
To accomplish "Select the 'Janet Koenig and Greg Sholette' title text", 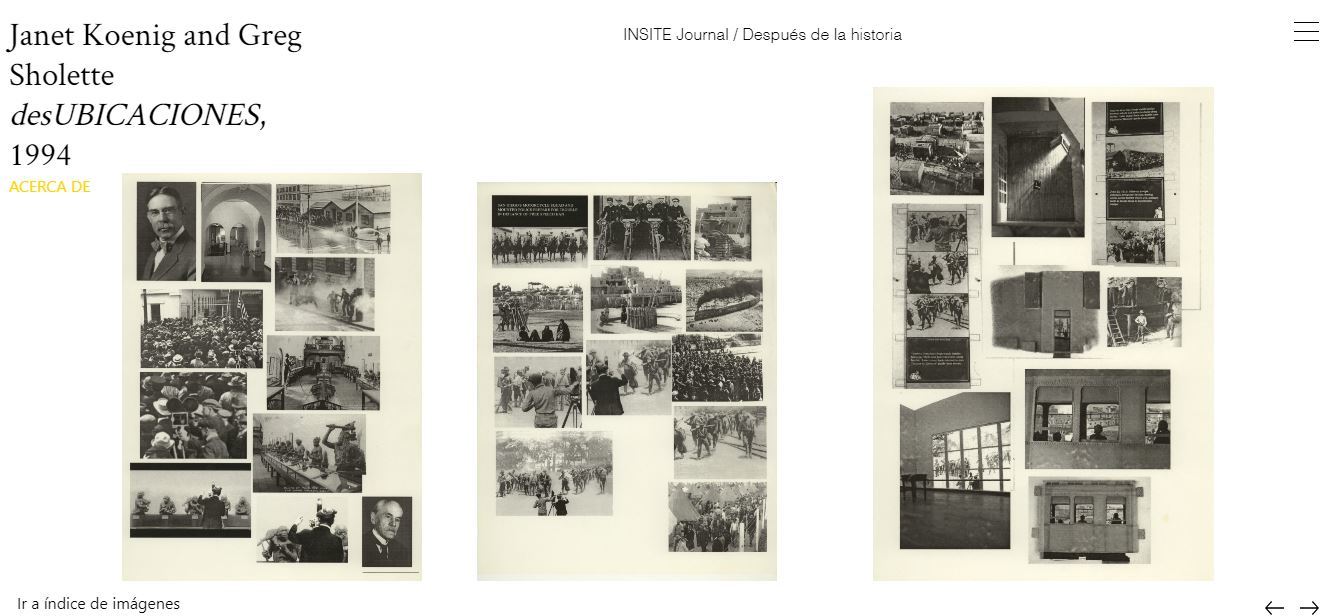I will coord(155,55).
